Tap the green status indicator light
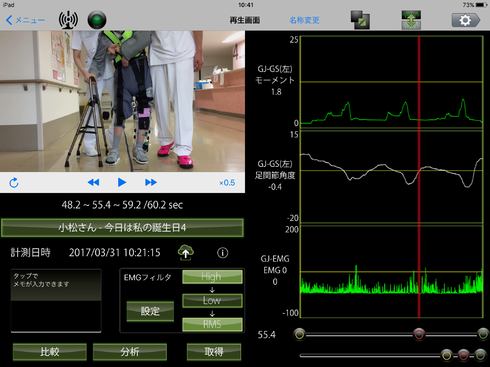Viewport: 490px width, 367px height. point(97,20)
